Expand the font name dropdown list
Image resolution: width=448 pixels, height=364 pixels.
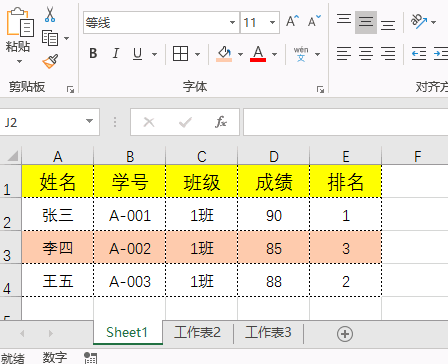pyautogui.click(x=232, y=23)
